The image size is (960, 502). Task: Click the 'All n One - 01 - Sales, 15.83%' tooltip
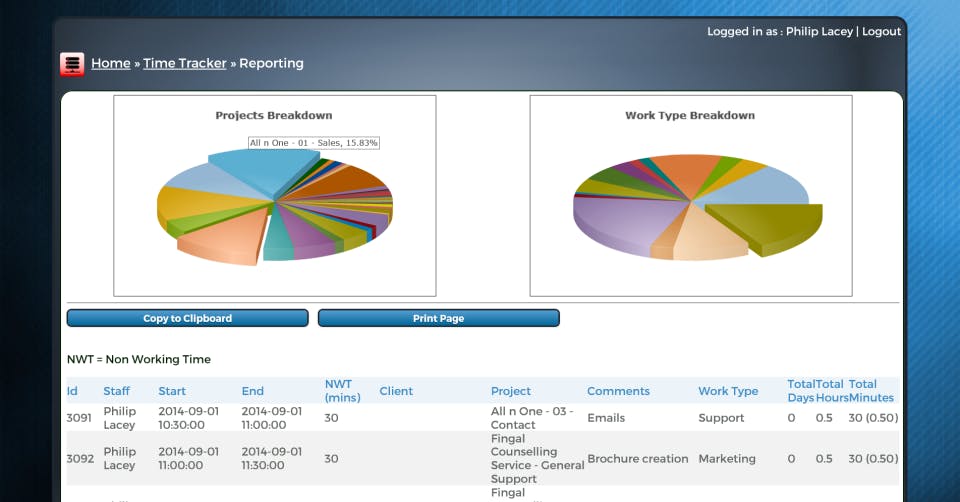point(313,143)
